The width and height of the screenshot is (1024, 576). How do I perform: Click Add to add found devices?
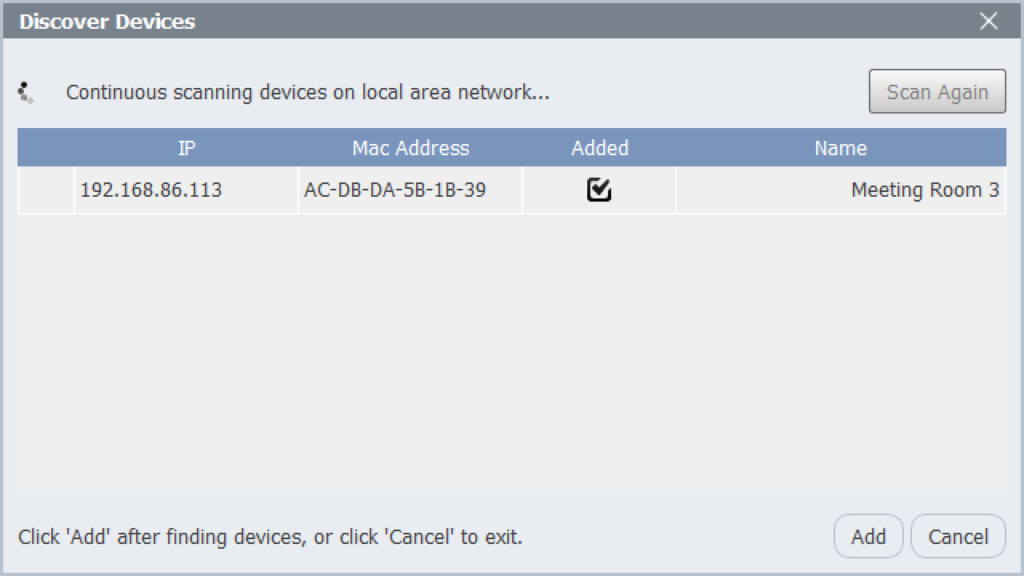point(868,536)
